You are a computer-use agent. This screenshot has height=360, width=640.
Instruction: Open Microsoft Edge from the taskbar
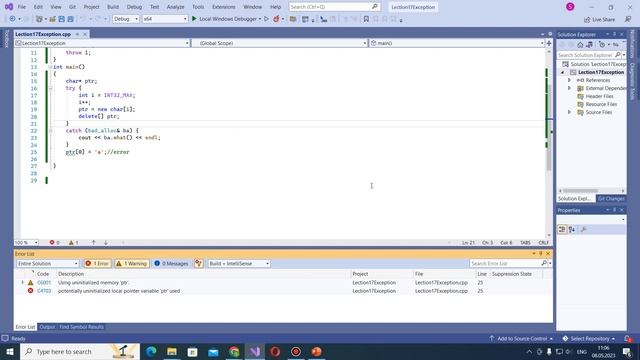pyautogui.click(x=151, y=351)
